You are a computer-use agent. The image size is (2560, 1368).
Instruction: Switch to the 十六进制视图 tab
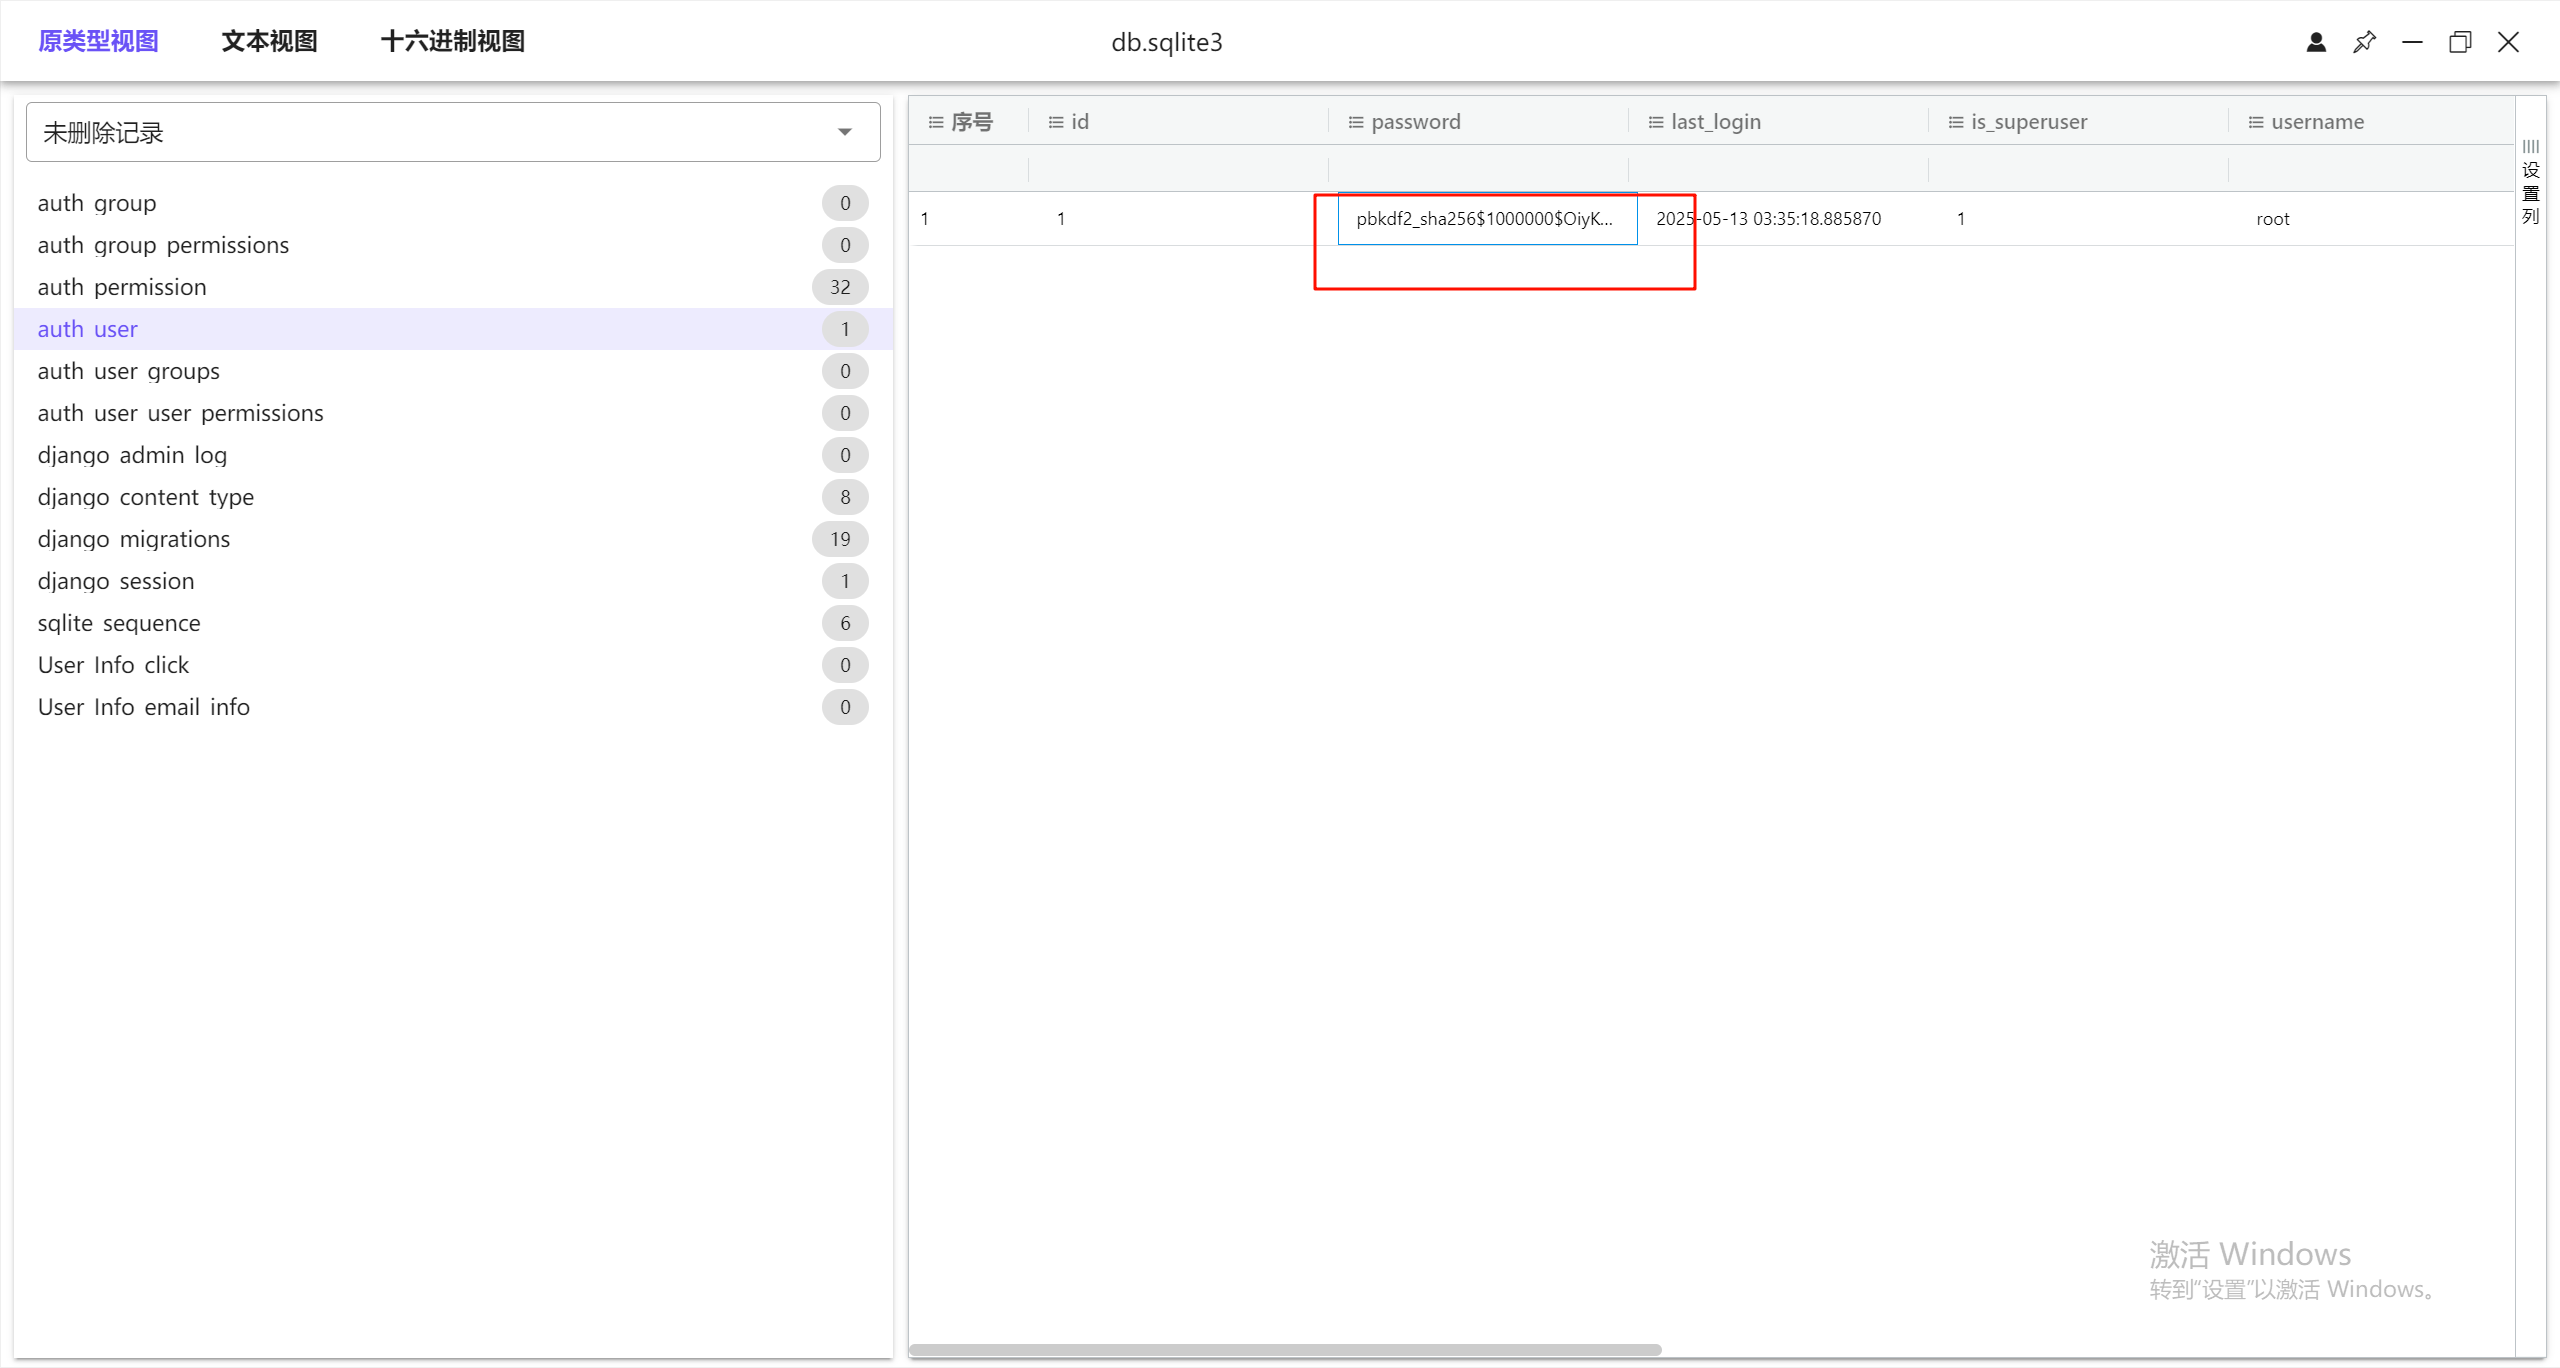452,41
